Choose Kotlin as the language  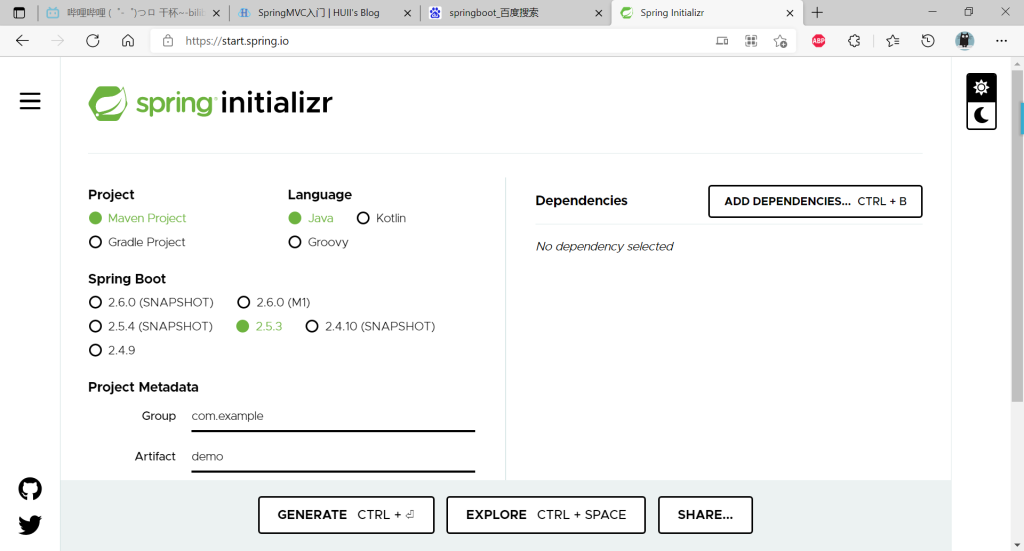(x=363, y=218)
